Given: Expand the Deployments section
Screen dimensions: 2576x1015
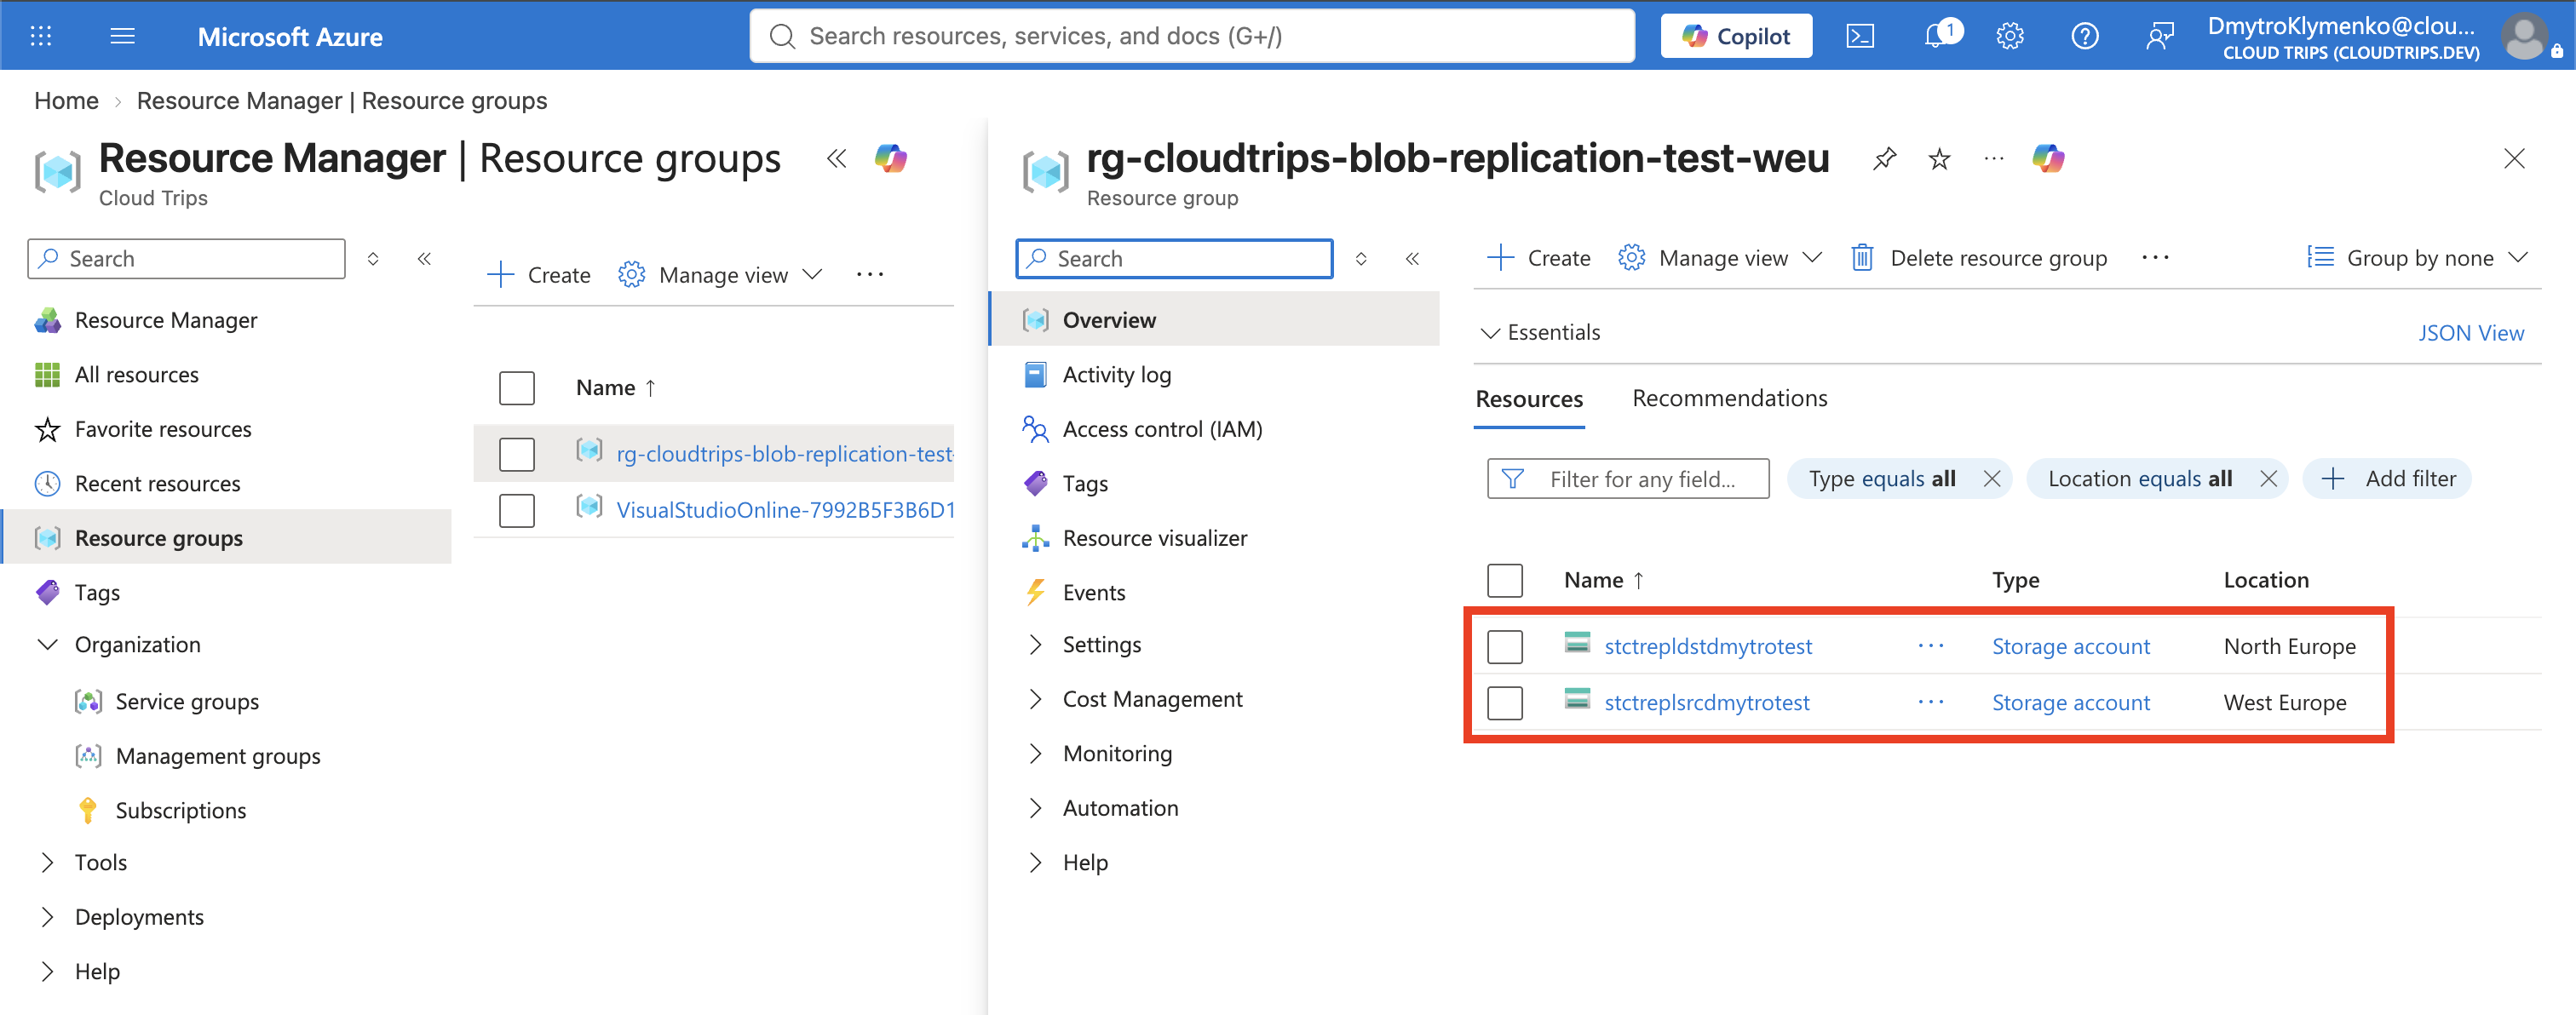Looking at the screenshot, I should coord(47,917).
